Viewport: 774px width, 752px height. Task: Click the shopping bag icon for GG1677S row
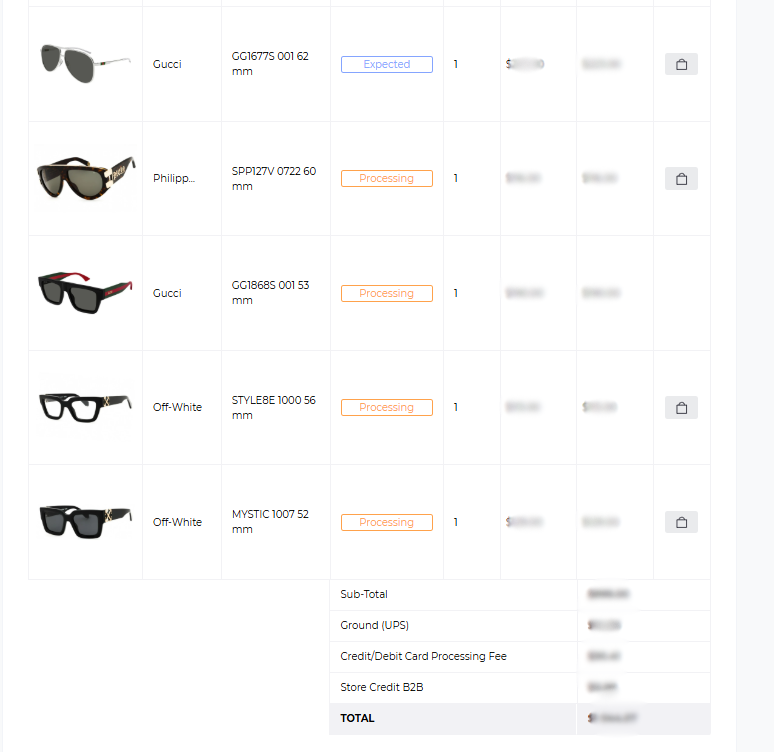(x=681, y=64)
